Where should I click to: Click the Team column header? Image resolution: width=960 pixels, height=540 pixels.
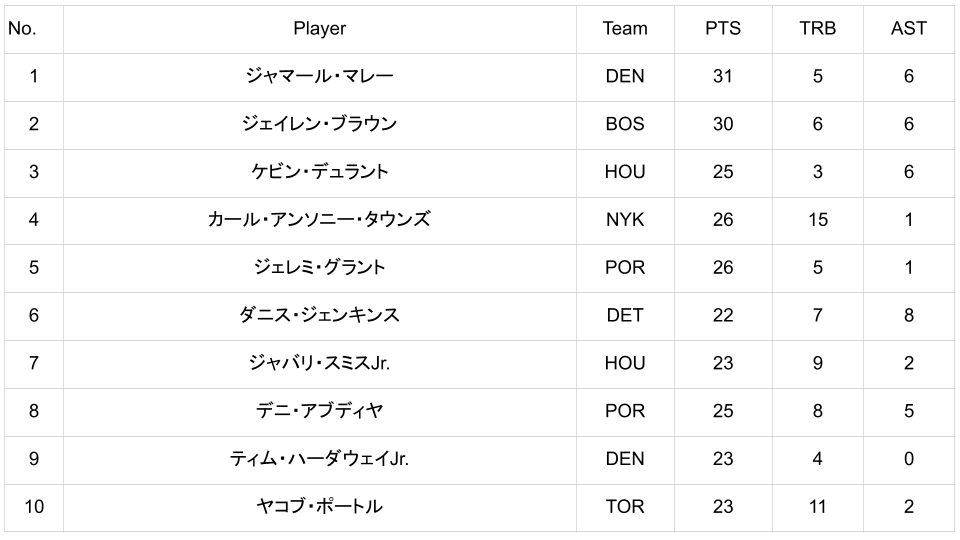[x=625, y=29]
